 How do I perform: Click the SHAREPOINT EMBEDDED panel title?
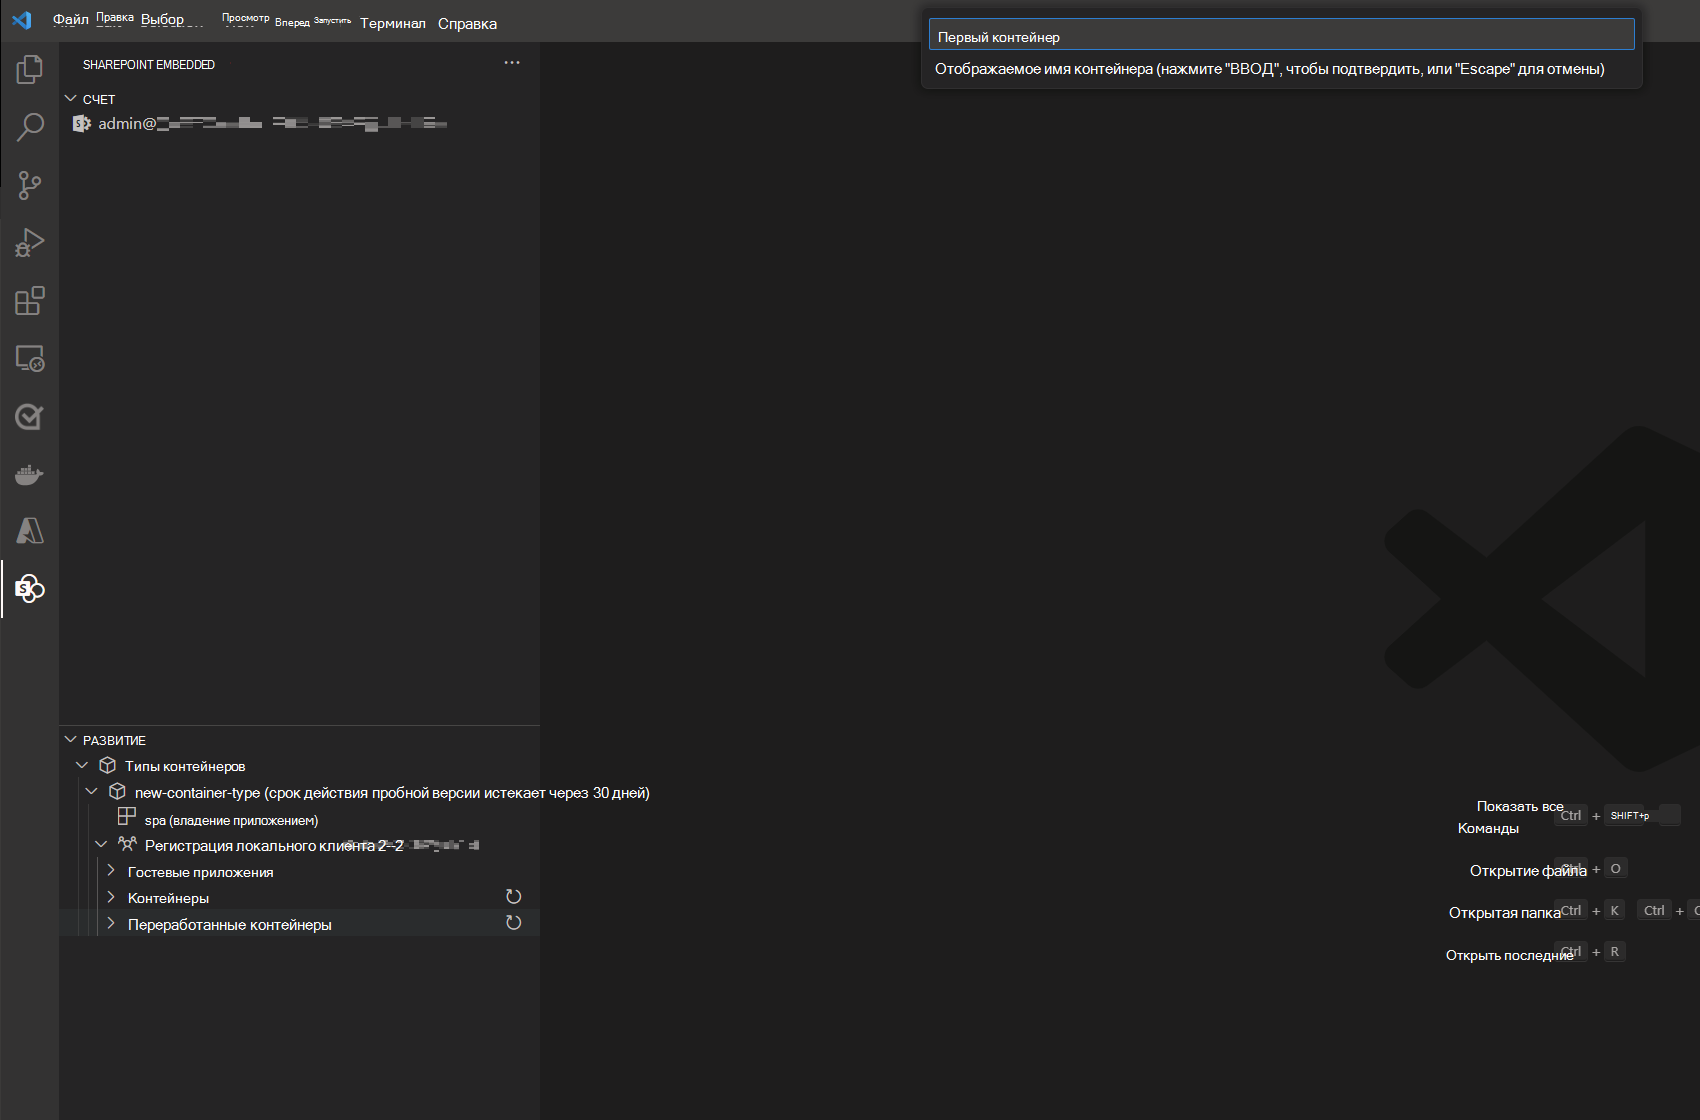pyautogui.click(x=149, y=64)
